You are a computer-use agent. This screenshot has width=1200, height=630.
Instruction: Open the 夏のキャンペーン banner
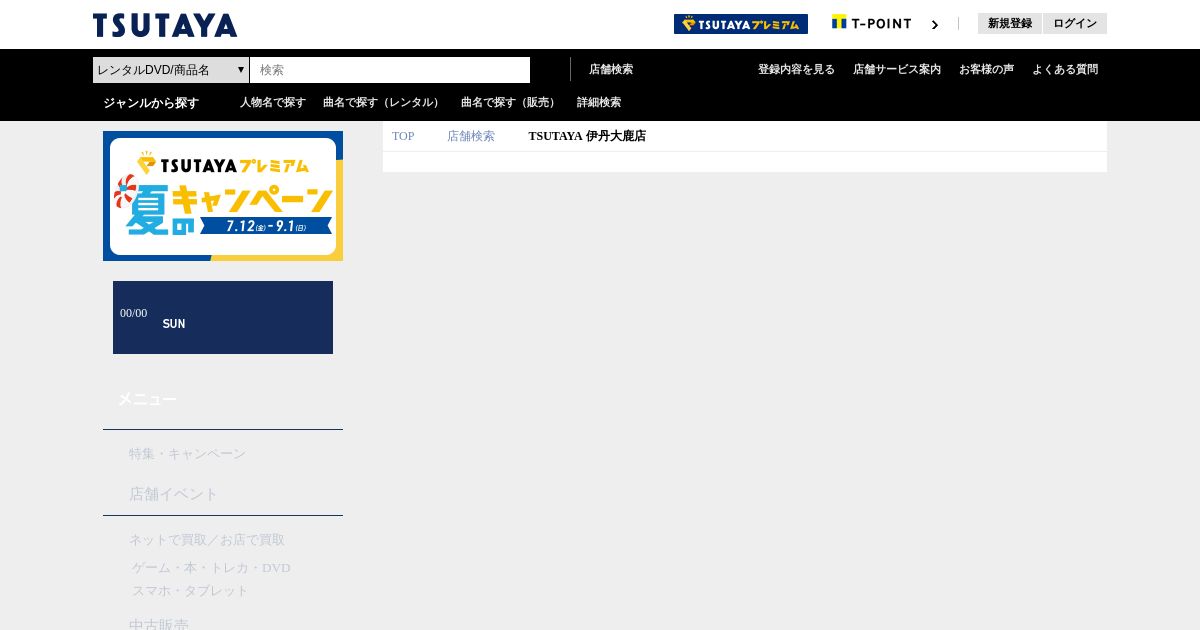pos(223,196)
